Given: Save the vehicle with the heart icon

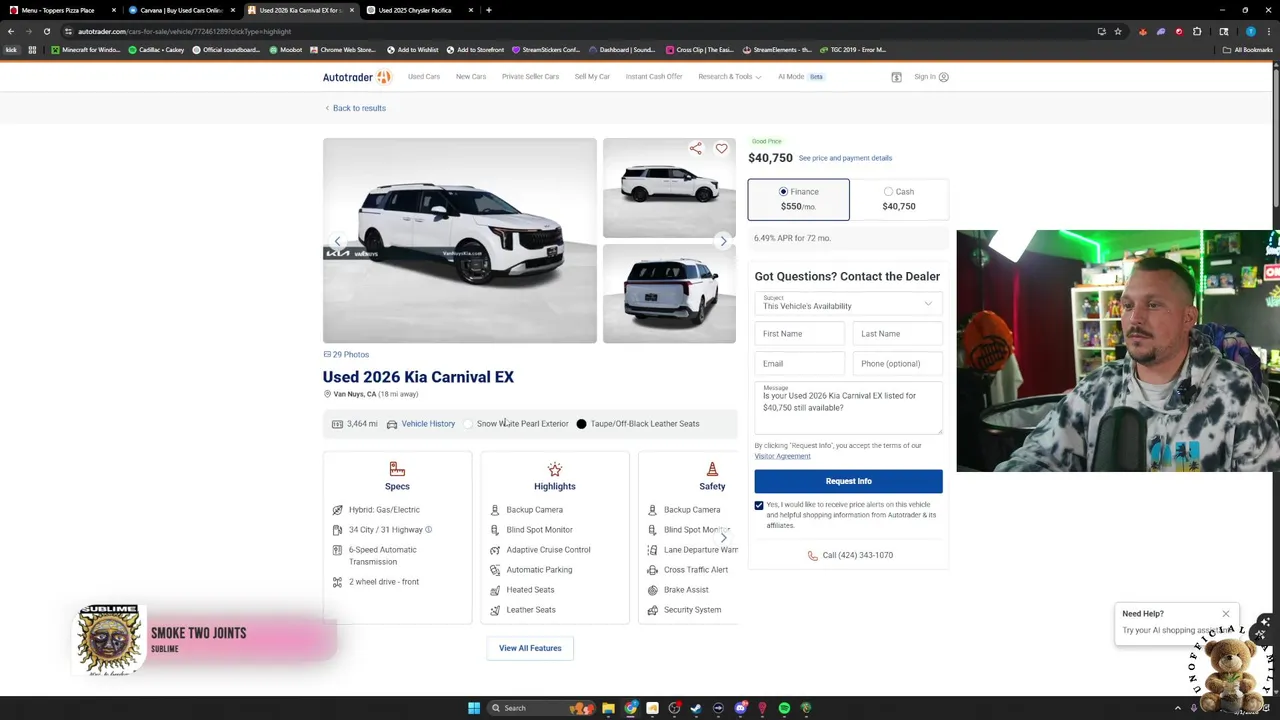Looking at the screenshot, I should click(x=721, y=148).
